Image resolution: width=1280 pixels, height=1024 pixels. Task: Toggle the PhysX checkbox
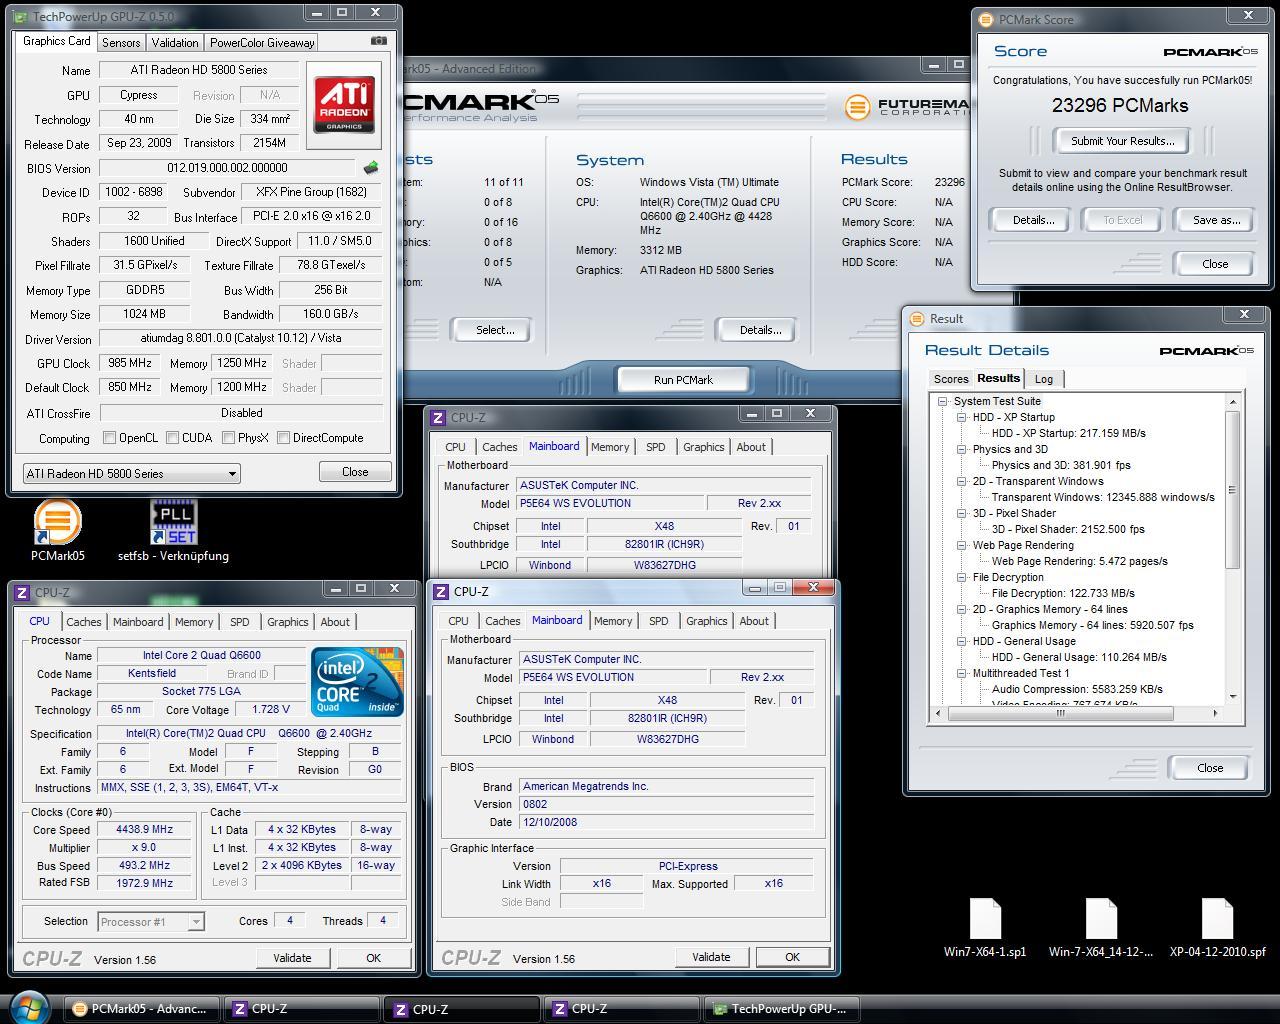(229, 438)
